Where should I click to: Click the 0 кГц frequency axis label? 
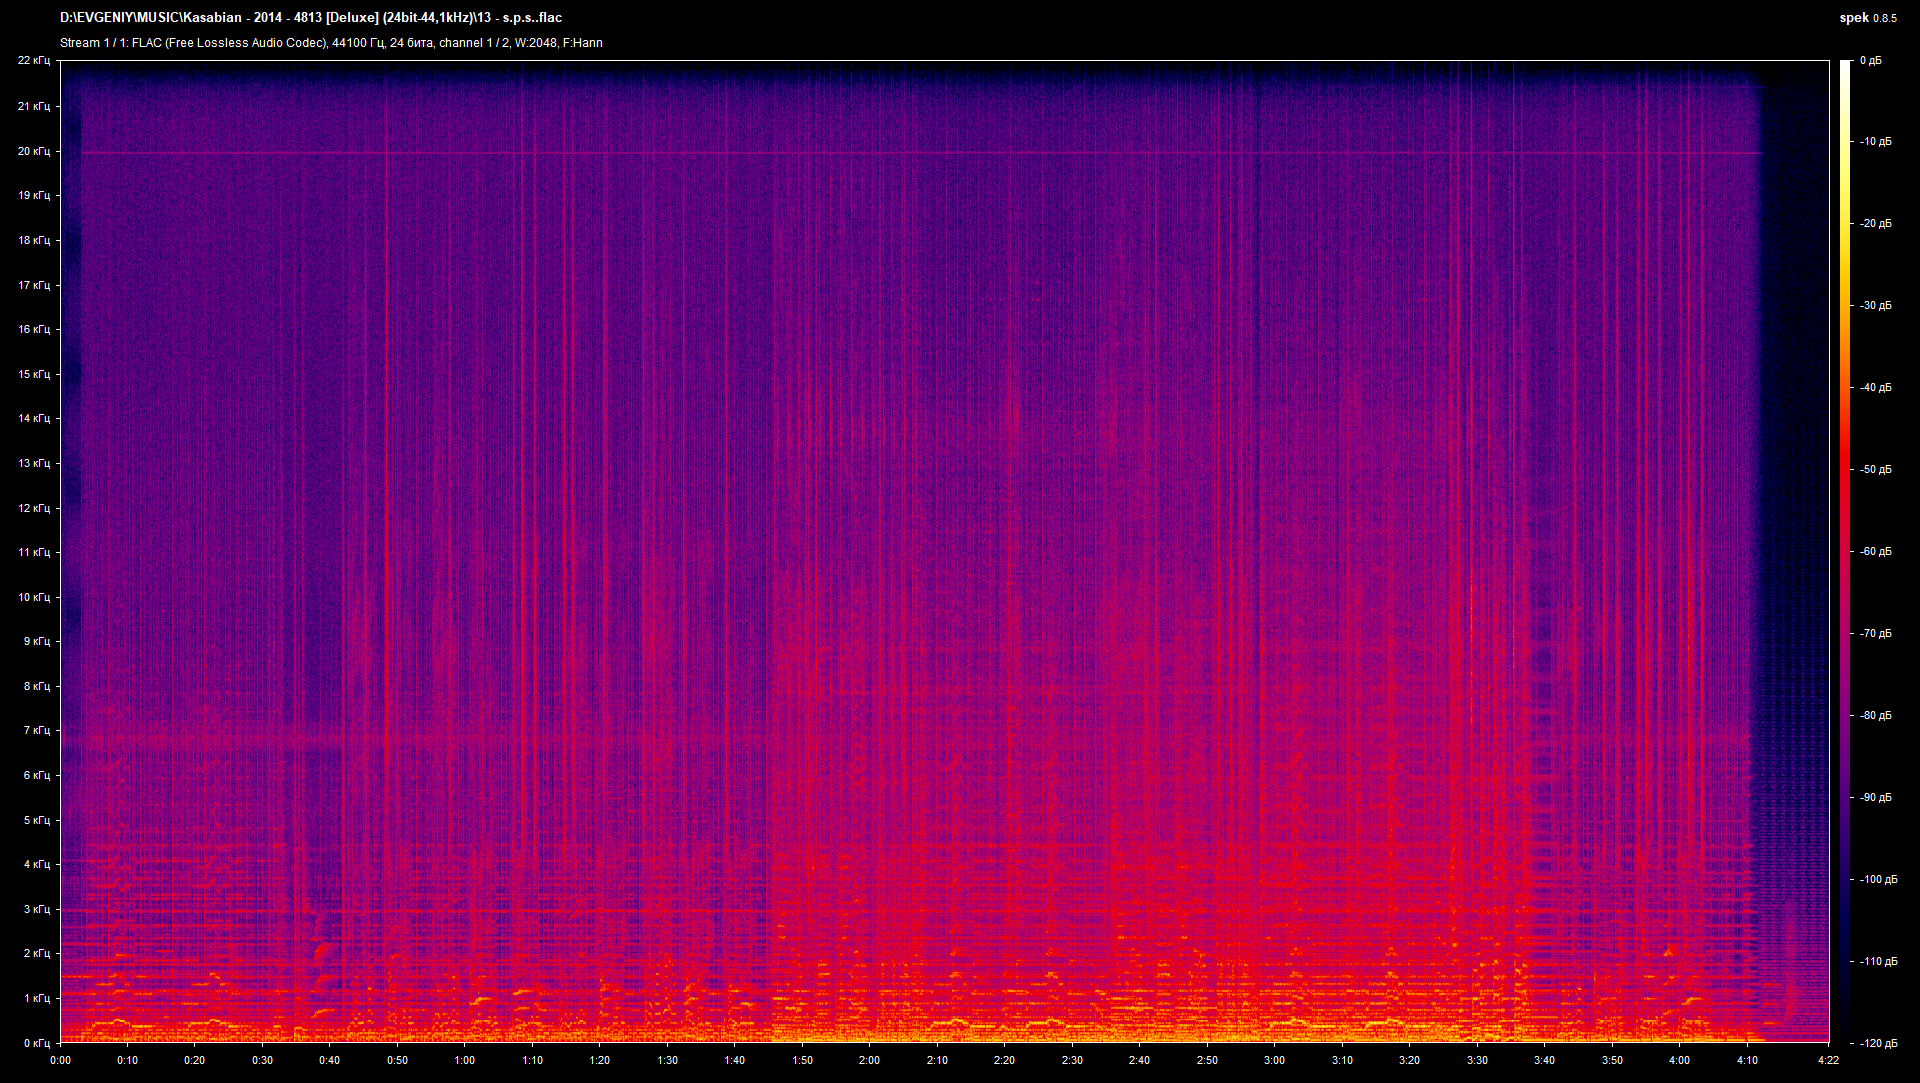tap(36, 1043)
